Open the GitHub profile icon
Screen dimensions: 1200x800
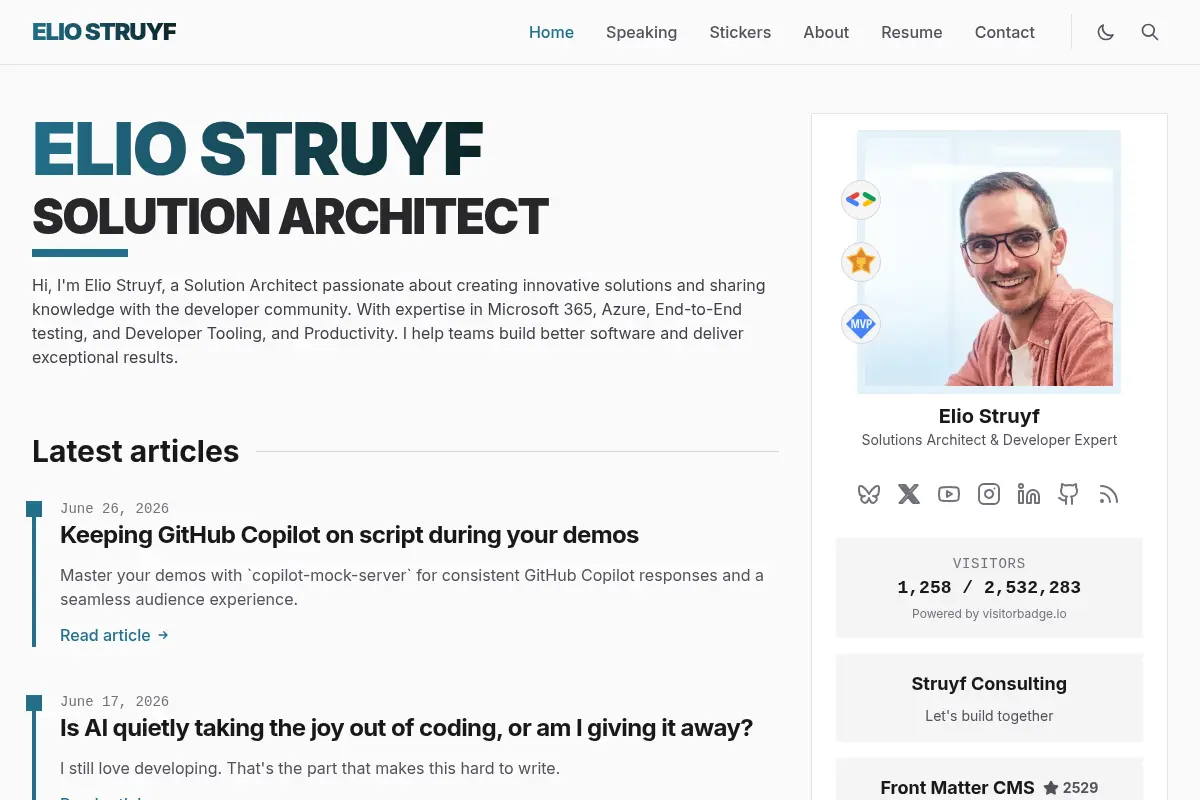click(x=1069, y=494)
